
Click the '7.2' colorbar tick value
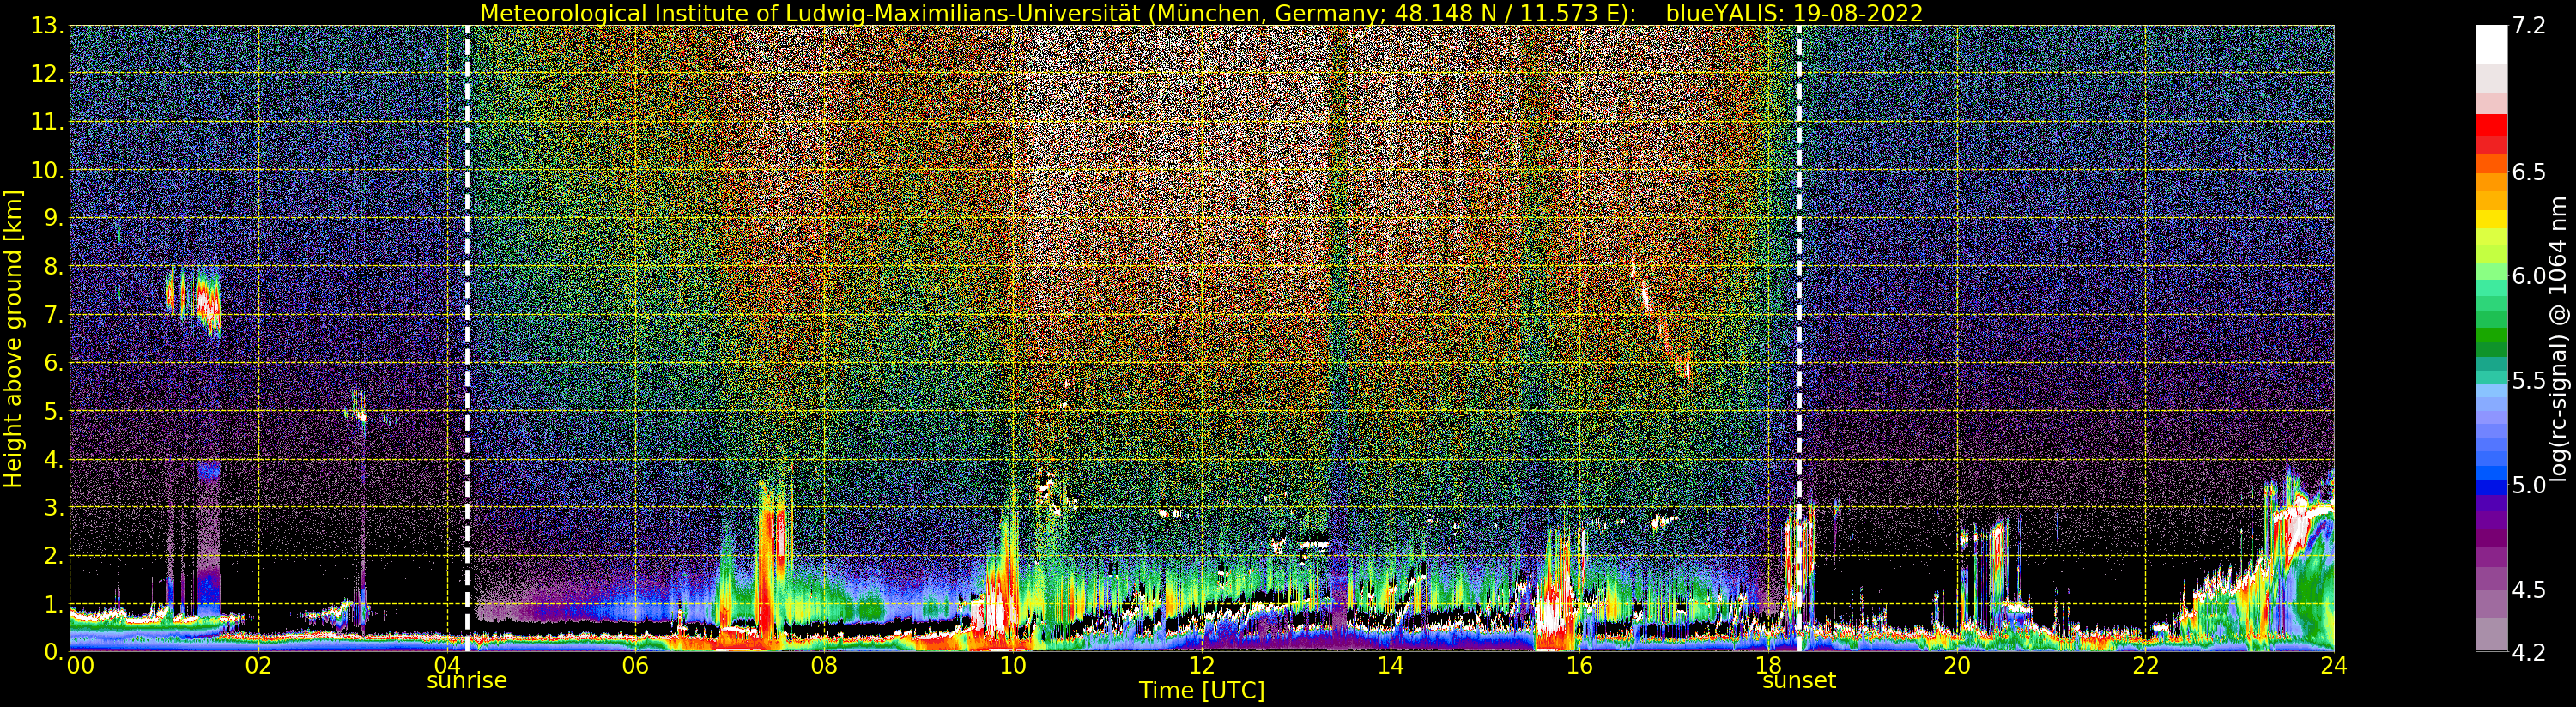click(x=2528, y=26)
